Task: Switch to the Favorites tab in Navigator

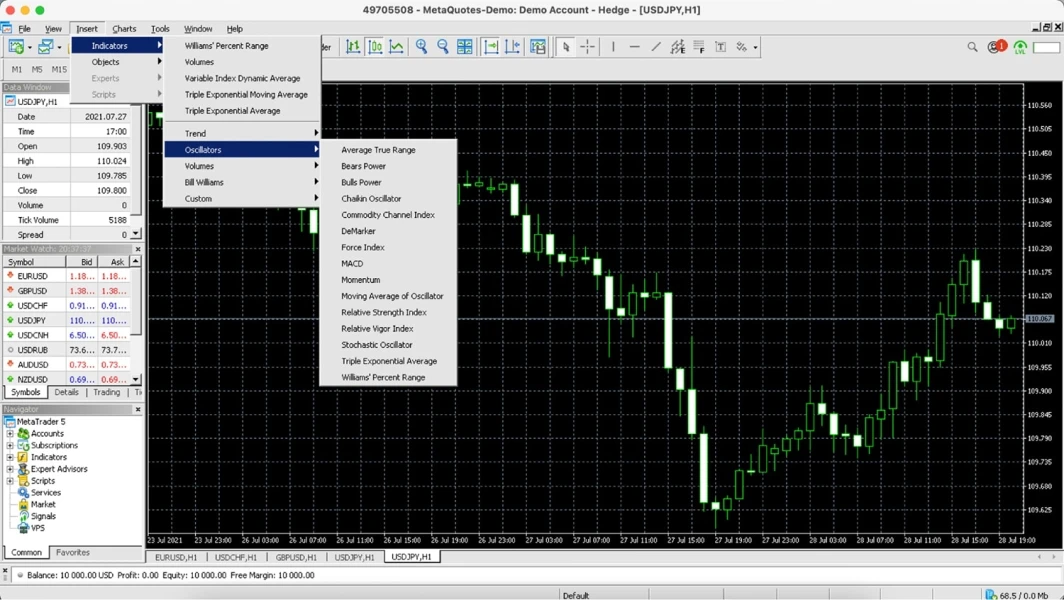Action: click(x=72, y=552)
